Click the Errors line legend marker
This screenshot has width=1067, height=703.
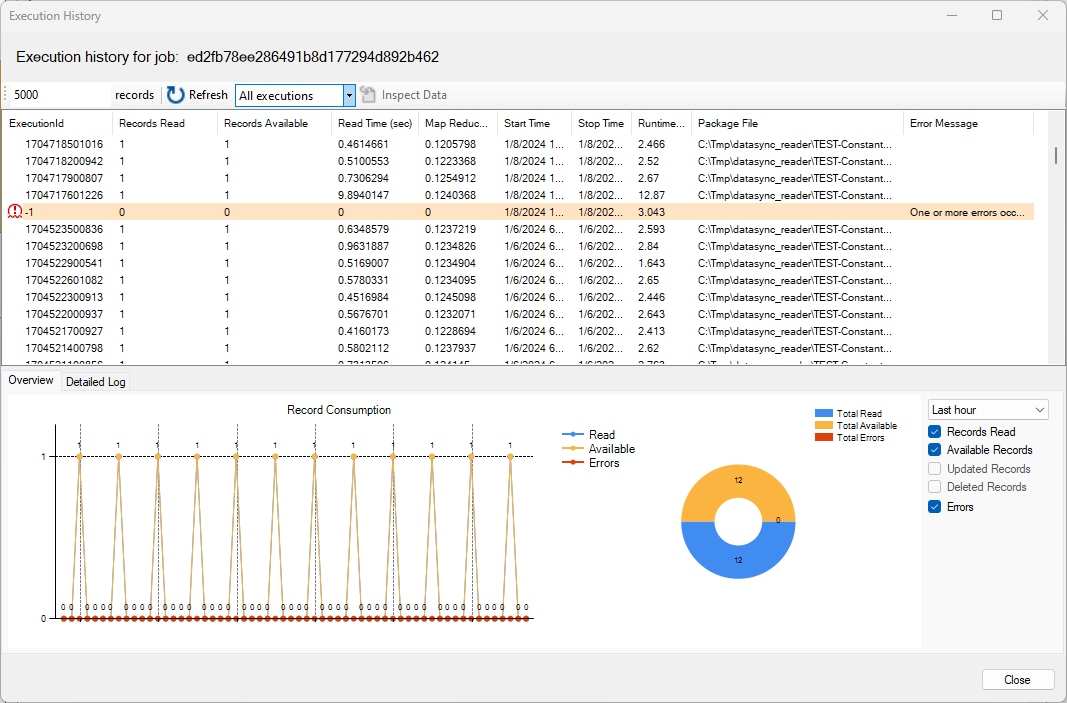(572, 463)
